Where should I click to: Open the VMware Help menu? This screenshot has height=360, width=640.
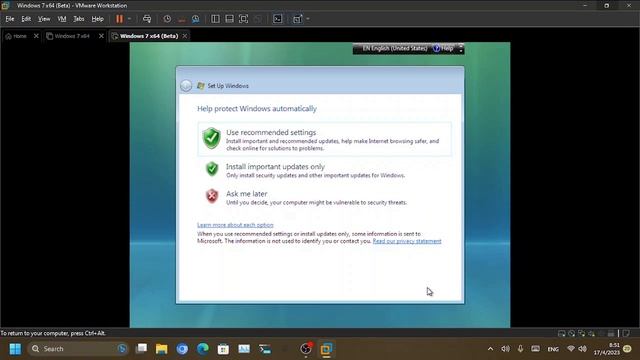(98, 19)
